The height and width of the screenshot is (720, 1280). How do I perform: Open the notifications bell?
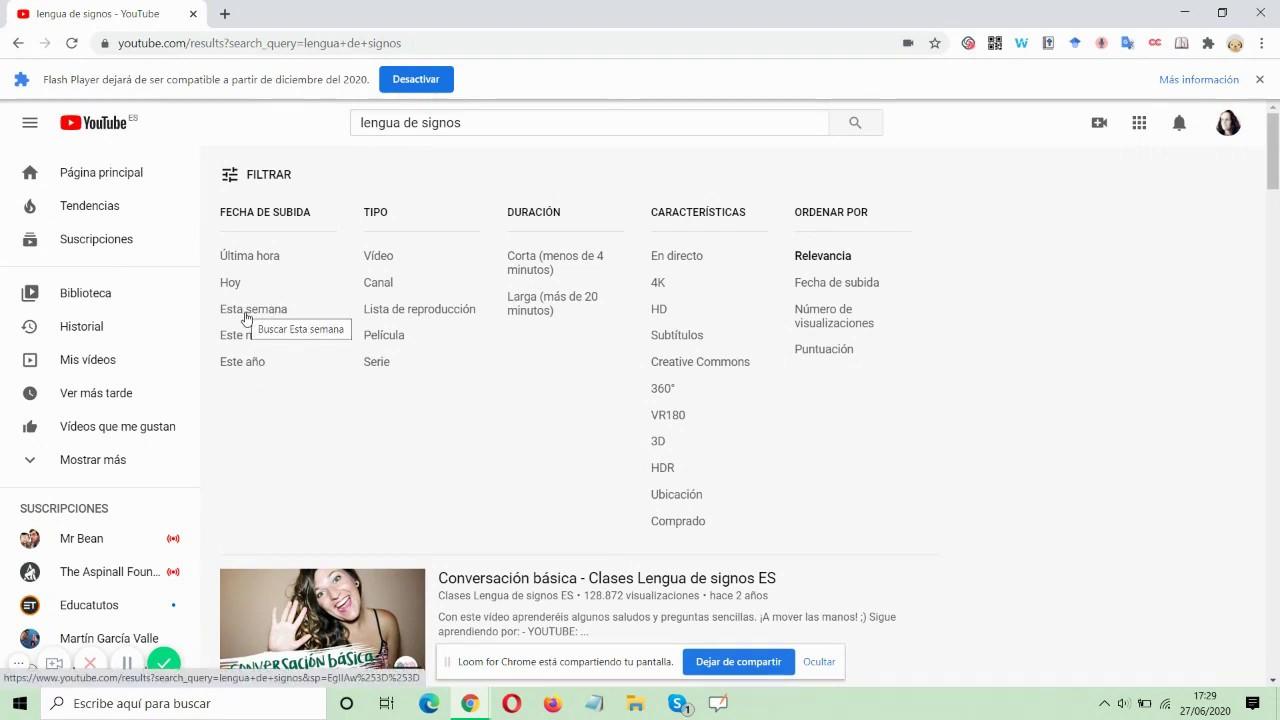click(x=1179, y=122)
